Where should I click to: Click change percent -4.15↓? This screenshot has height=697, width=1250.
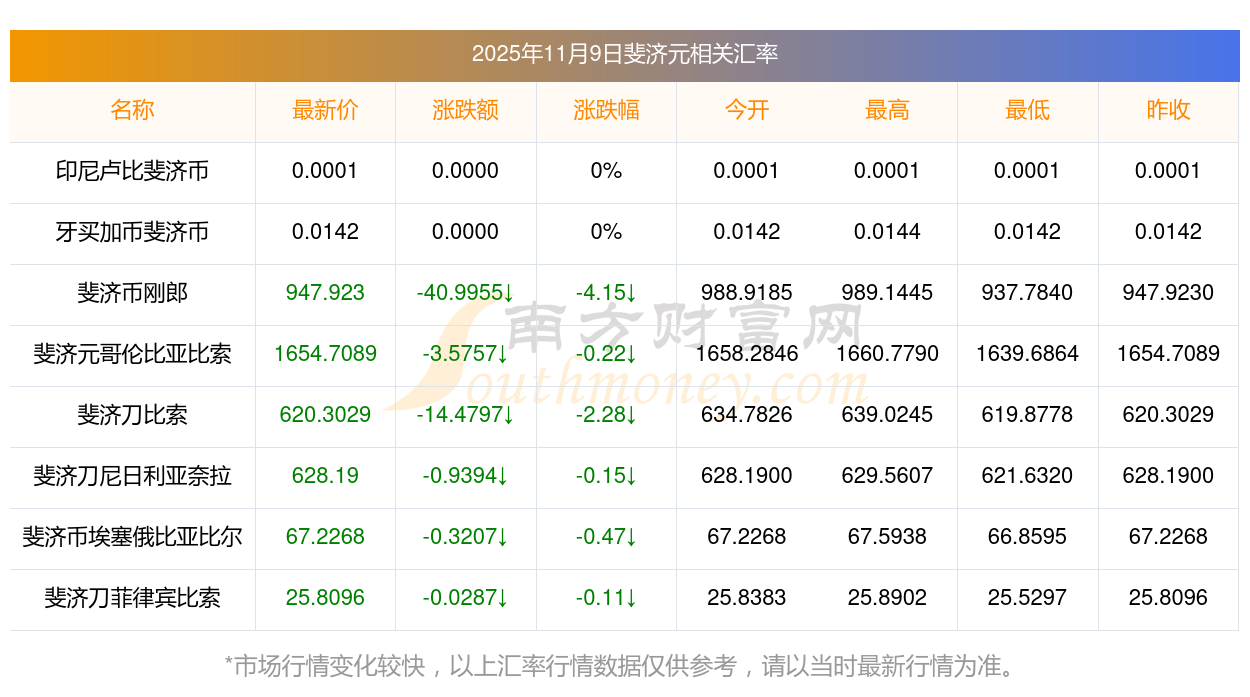click(606, 293)
